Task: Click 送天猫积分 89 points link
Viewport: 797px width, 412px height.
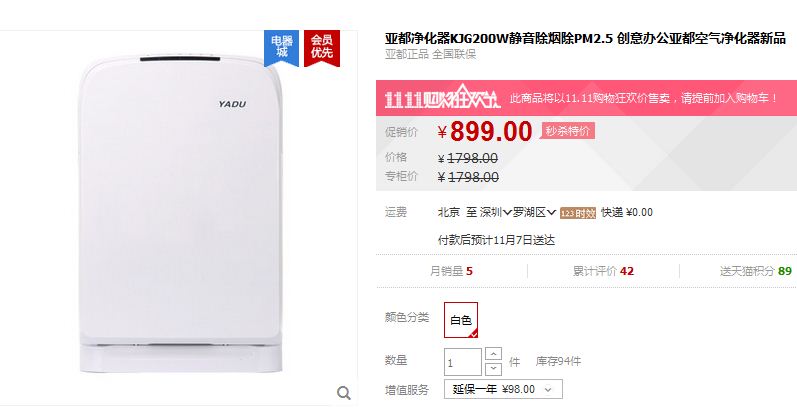Action: tap(756, 271)
